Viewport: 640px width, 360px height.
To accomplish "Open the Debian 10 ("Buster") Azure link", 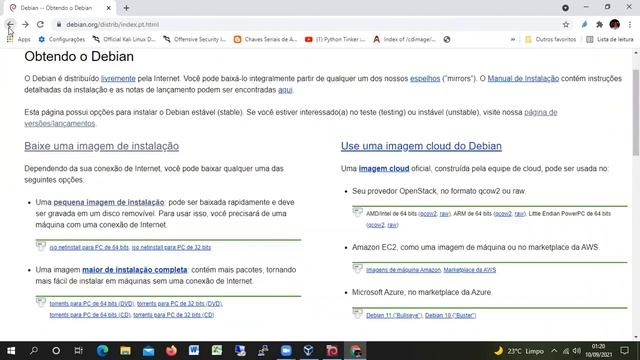I will pos(451,316).
